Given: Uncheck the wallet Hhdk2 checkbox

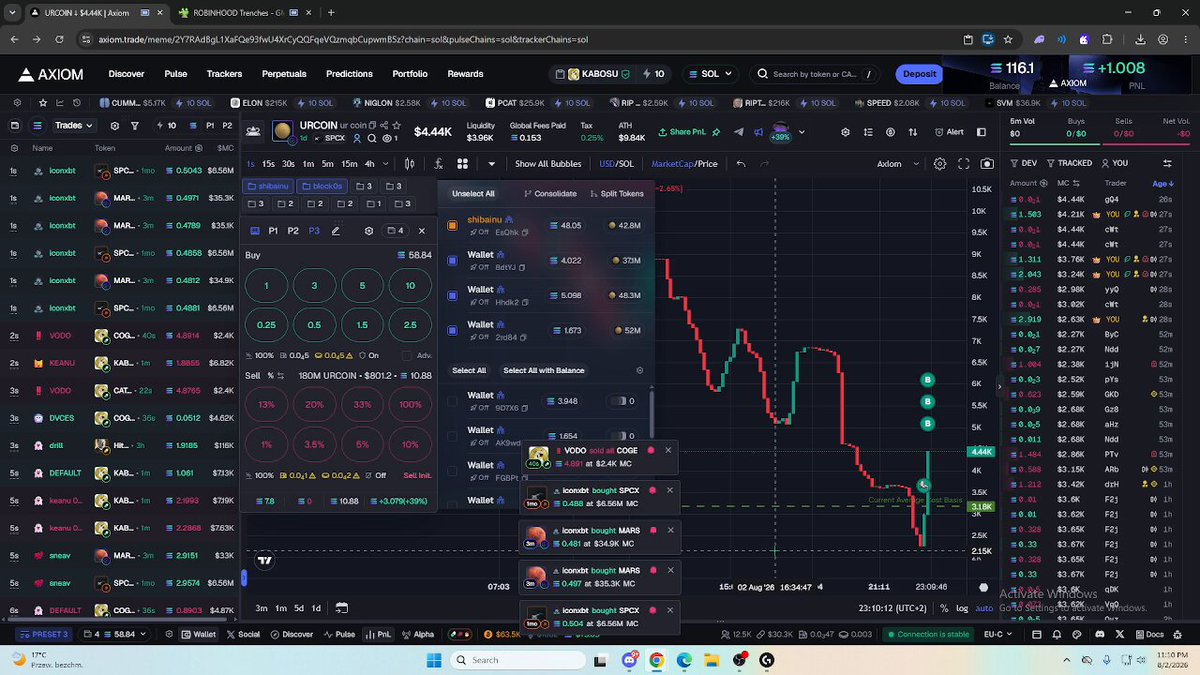Looking at the screenshot, I should click(452, 296).
